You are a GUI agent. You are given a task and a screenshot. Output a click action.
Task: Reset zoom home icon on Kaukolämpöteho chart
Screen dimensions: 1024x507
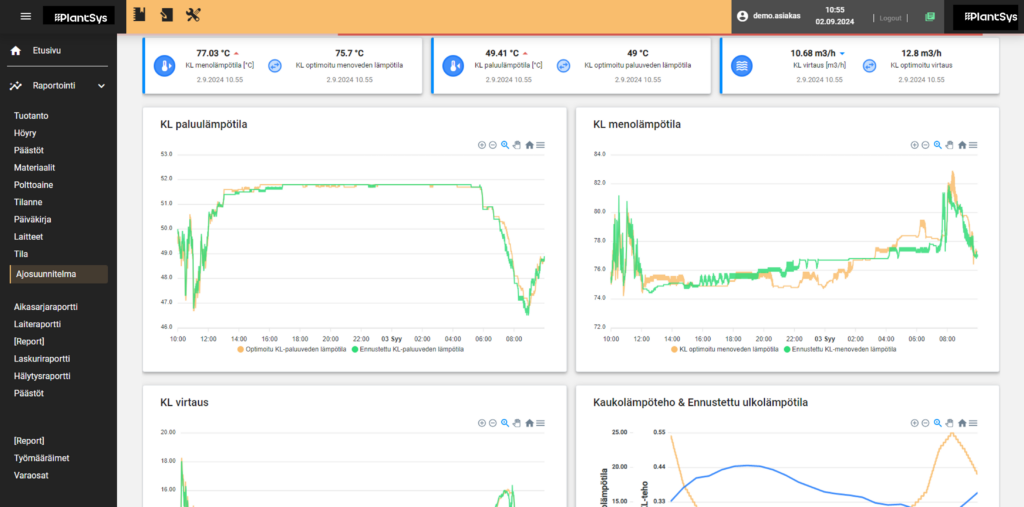962,423
